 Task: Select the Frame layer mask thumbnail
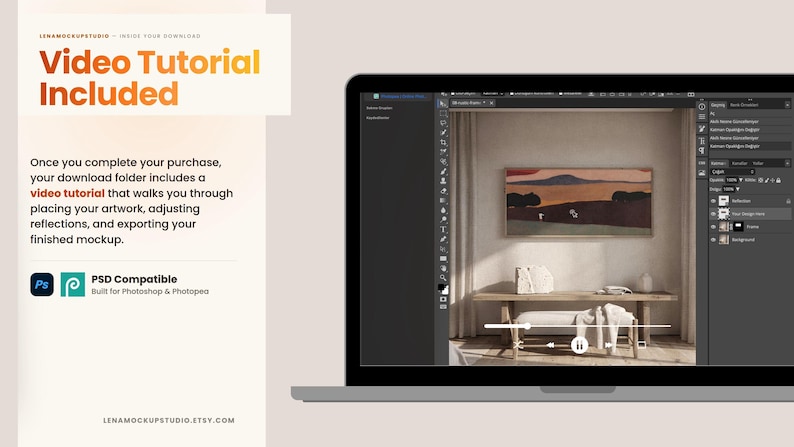pyautogui.click(x=738, y=226)
